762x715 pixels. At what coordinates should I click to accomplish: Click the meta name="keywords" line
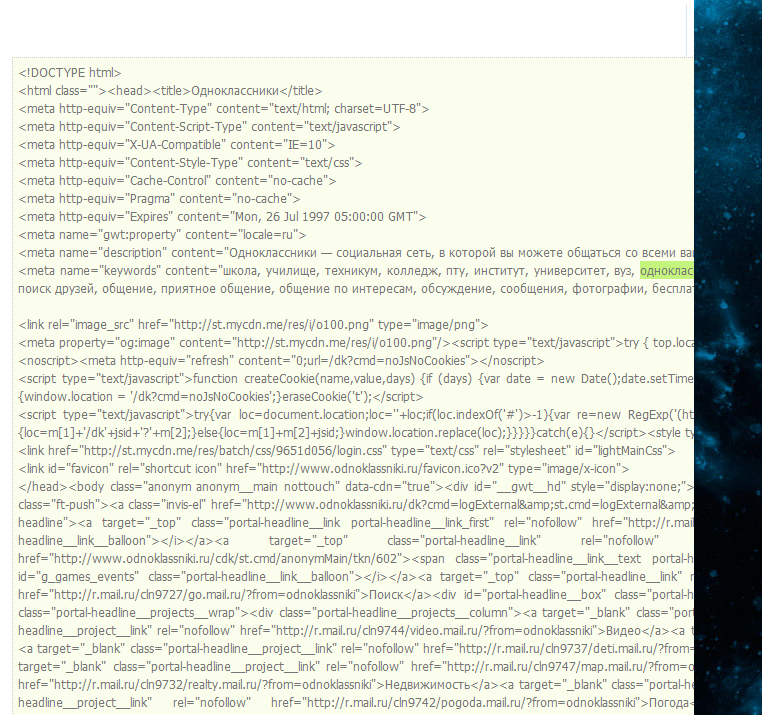(356, 271)
